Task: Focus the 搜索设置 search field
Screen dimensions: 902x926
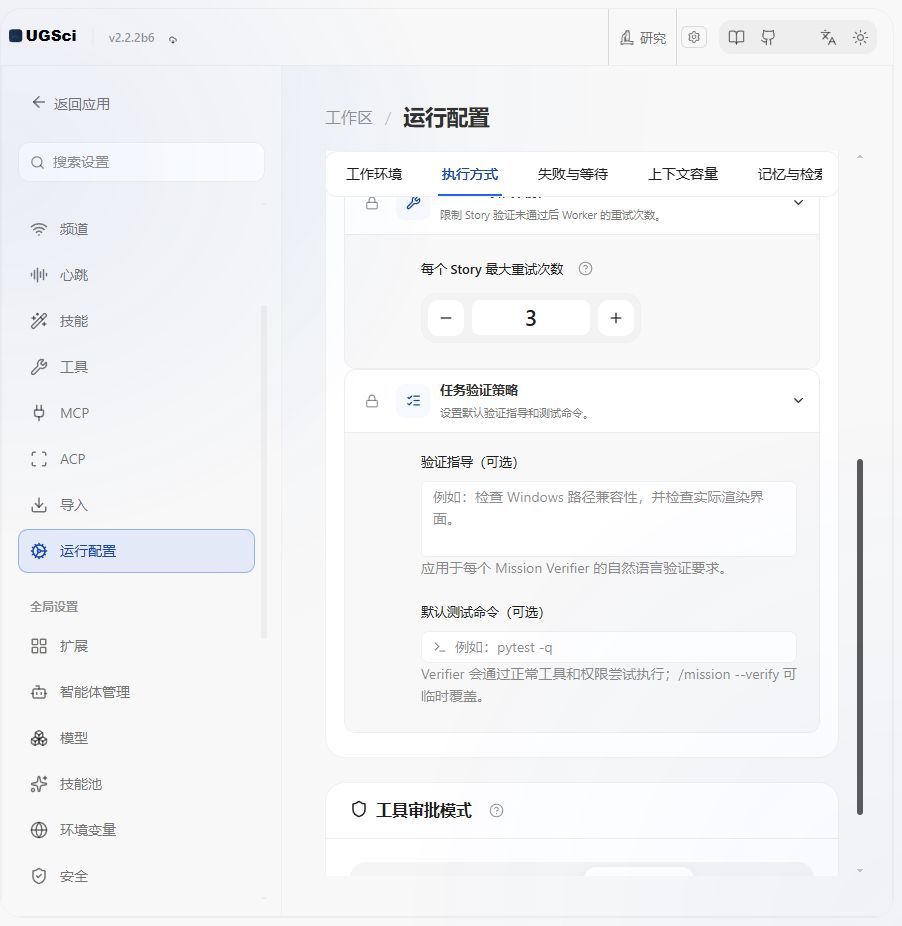Action: pos(141,162)
